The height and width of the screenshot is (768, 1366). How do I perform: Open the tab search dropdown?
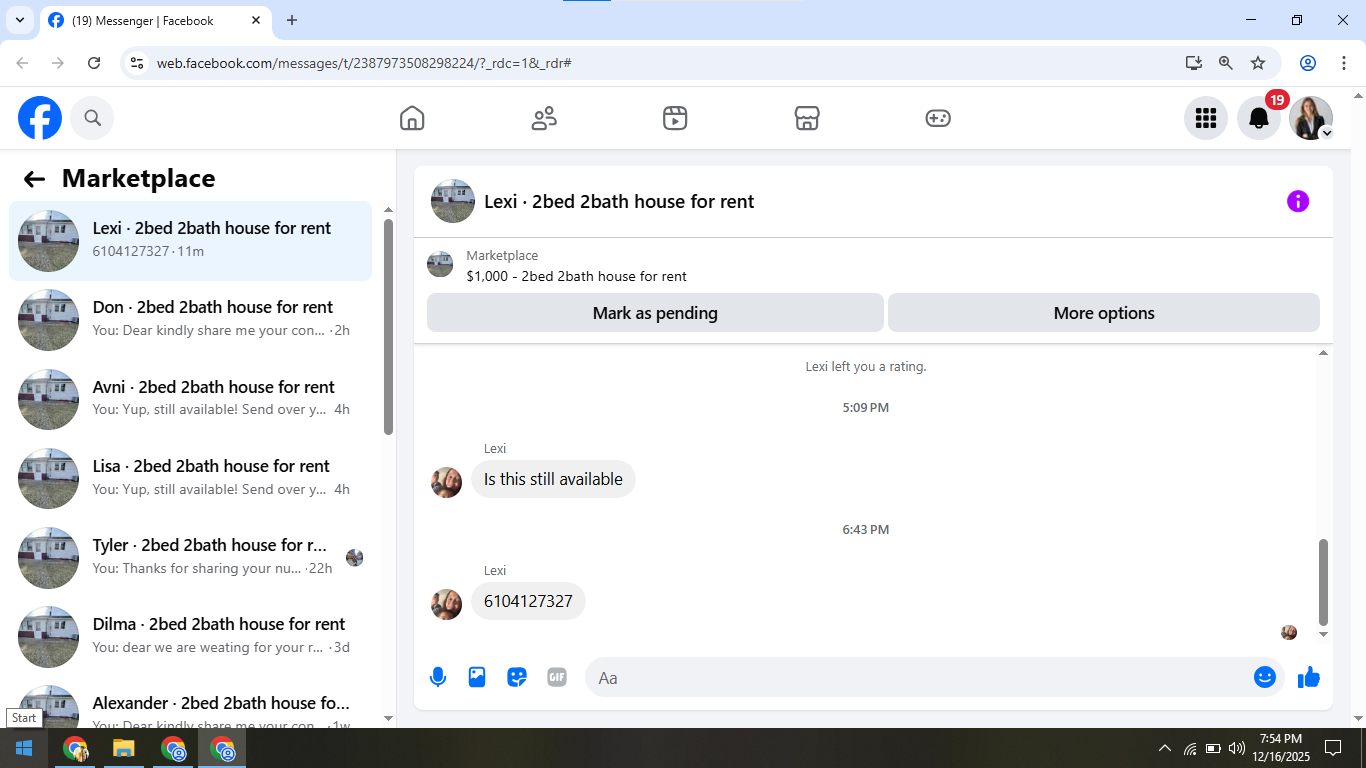tap(19, 20)
